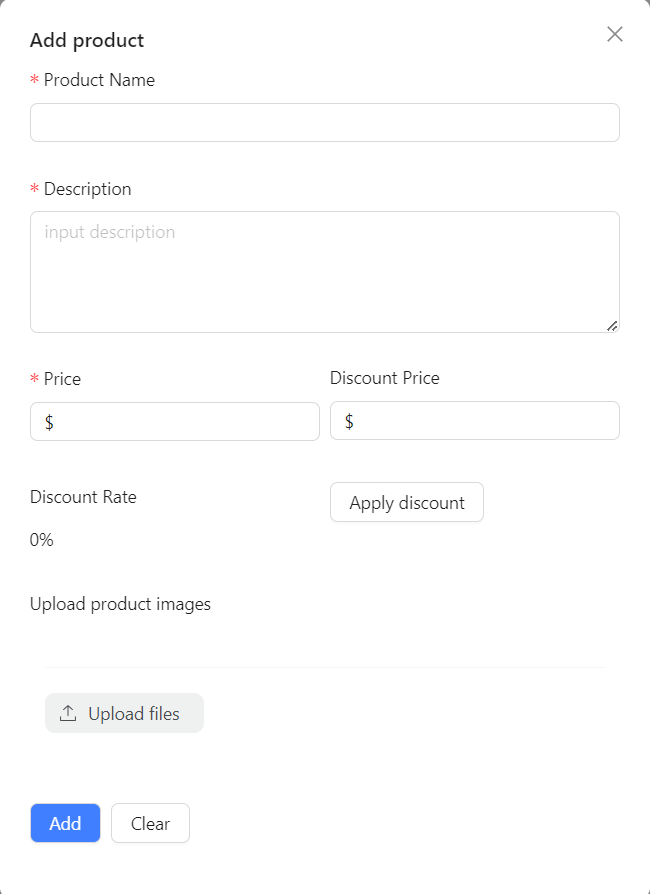Click the 0% discount rate value
650x894 pixels.
coord(42,540)
